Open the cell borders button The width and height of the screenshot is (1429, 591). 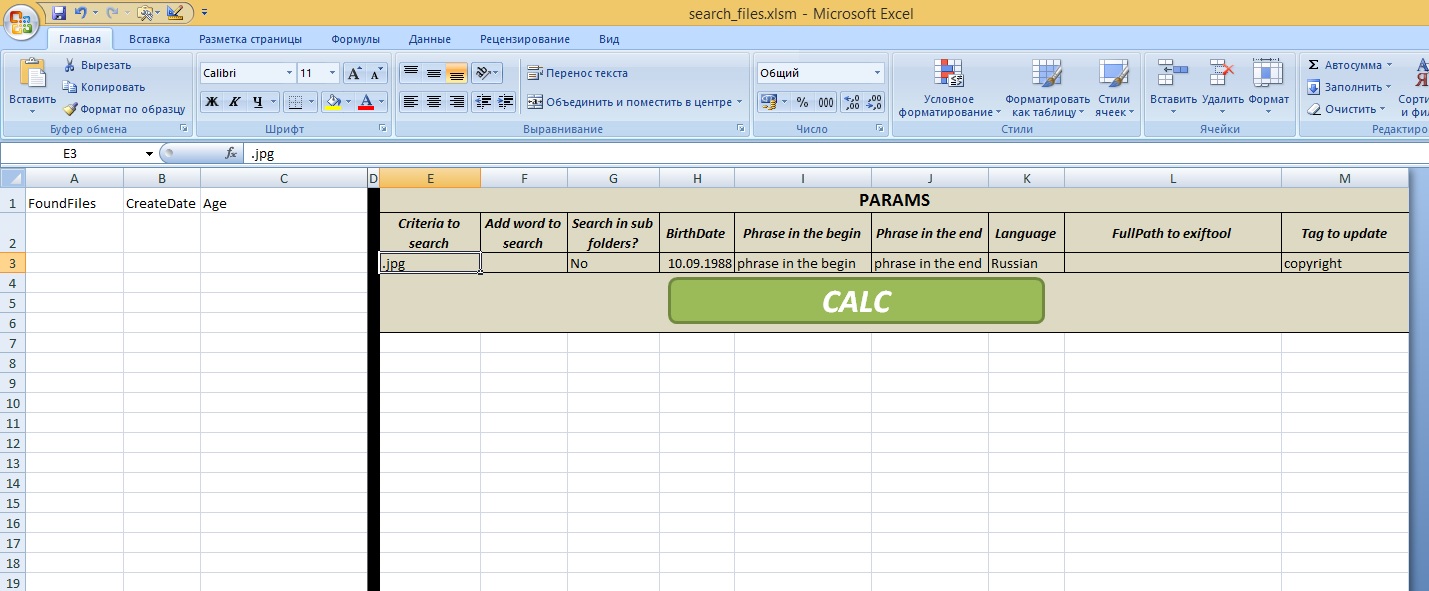click(x=294, y=101)
